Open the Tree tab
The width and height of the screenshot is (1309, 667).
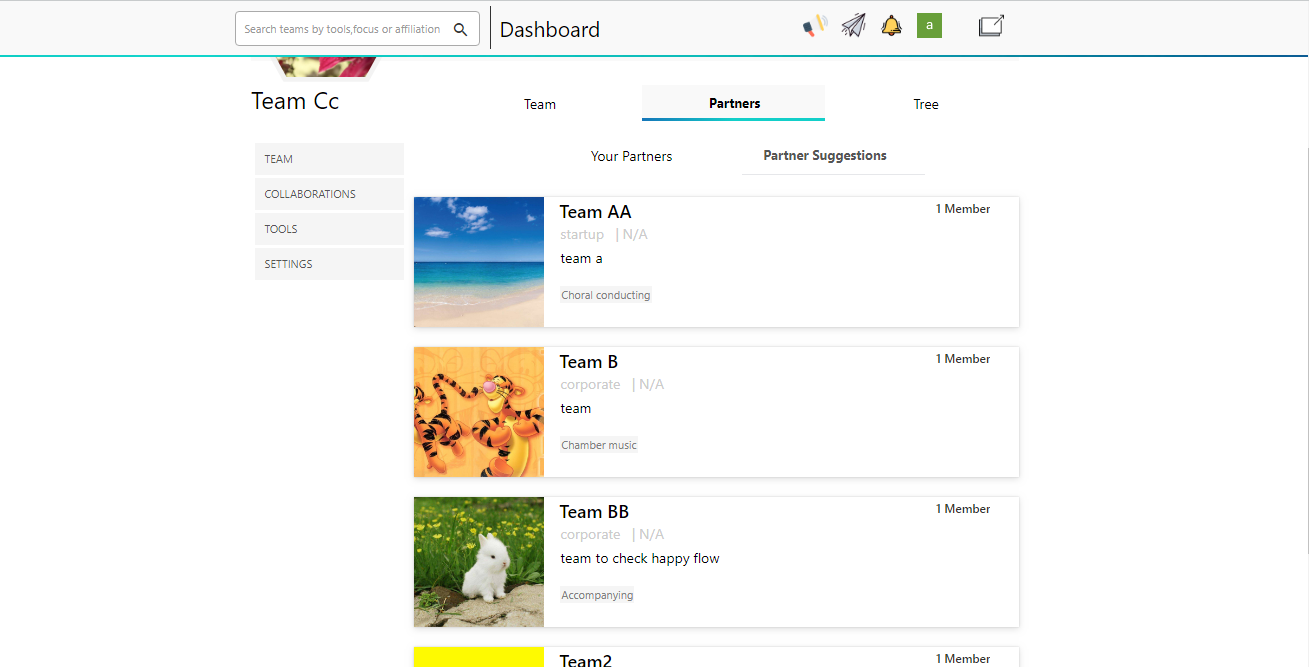pyautogui.click(x=926, y=104)
